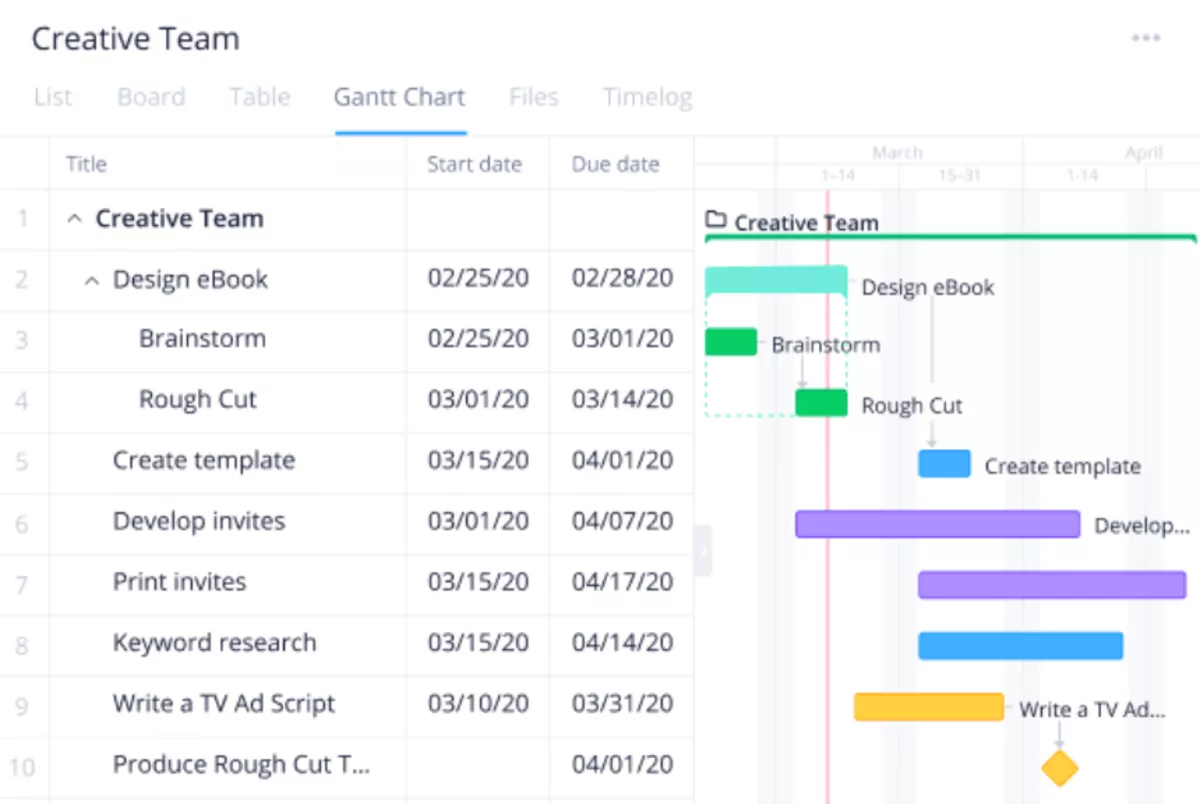This screenshot has height=804, width=1200.
Task: Click the Due date column header
Action: (x=614, y=164)
